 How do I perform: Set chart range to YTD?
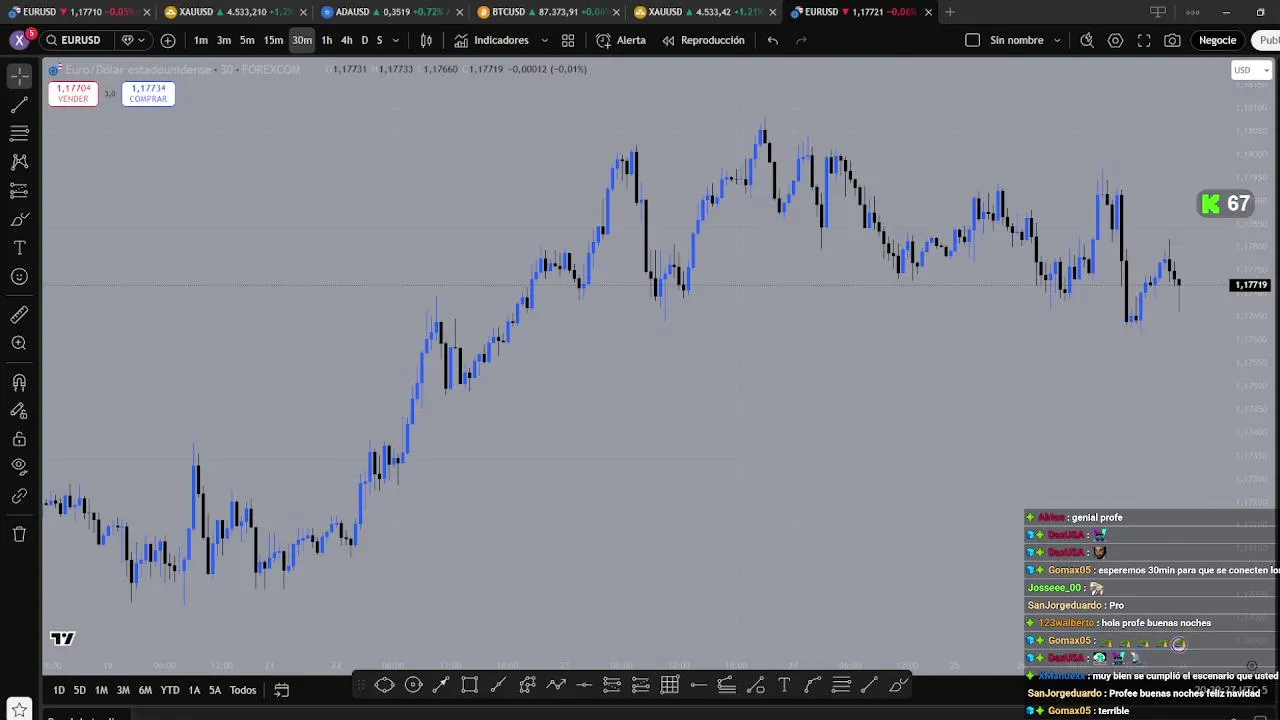(x=170, y=690)
